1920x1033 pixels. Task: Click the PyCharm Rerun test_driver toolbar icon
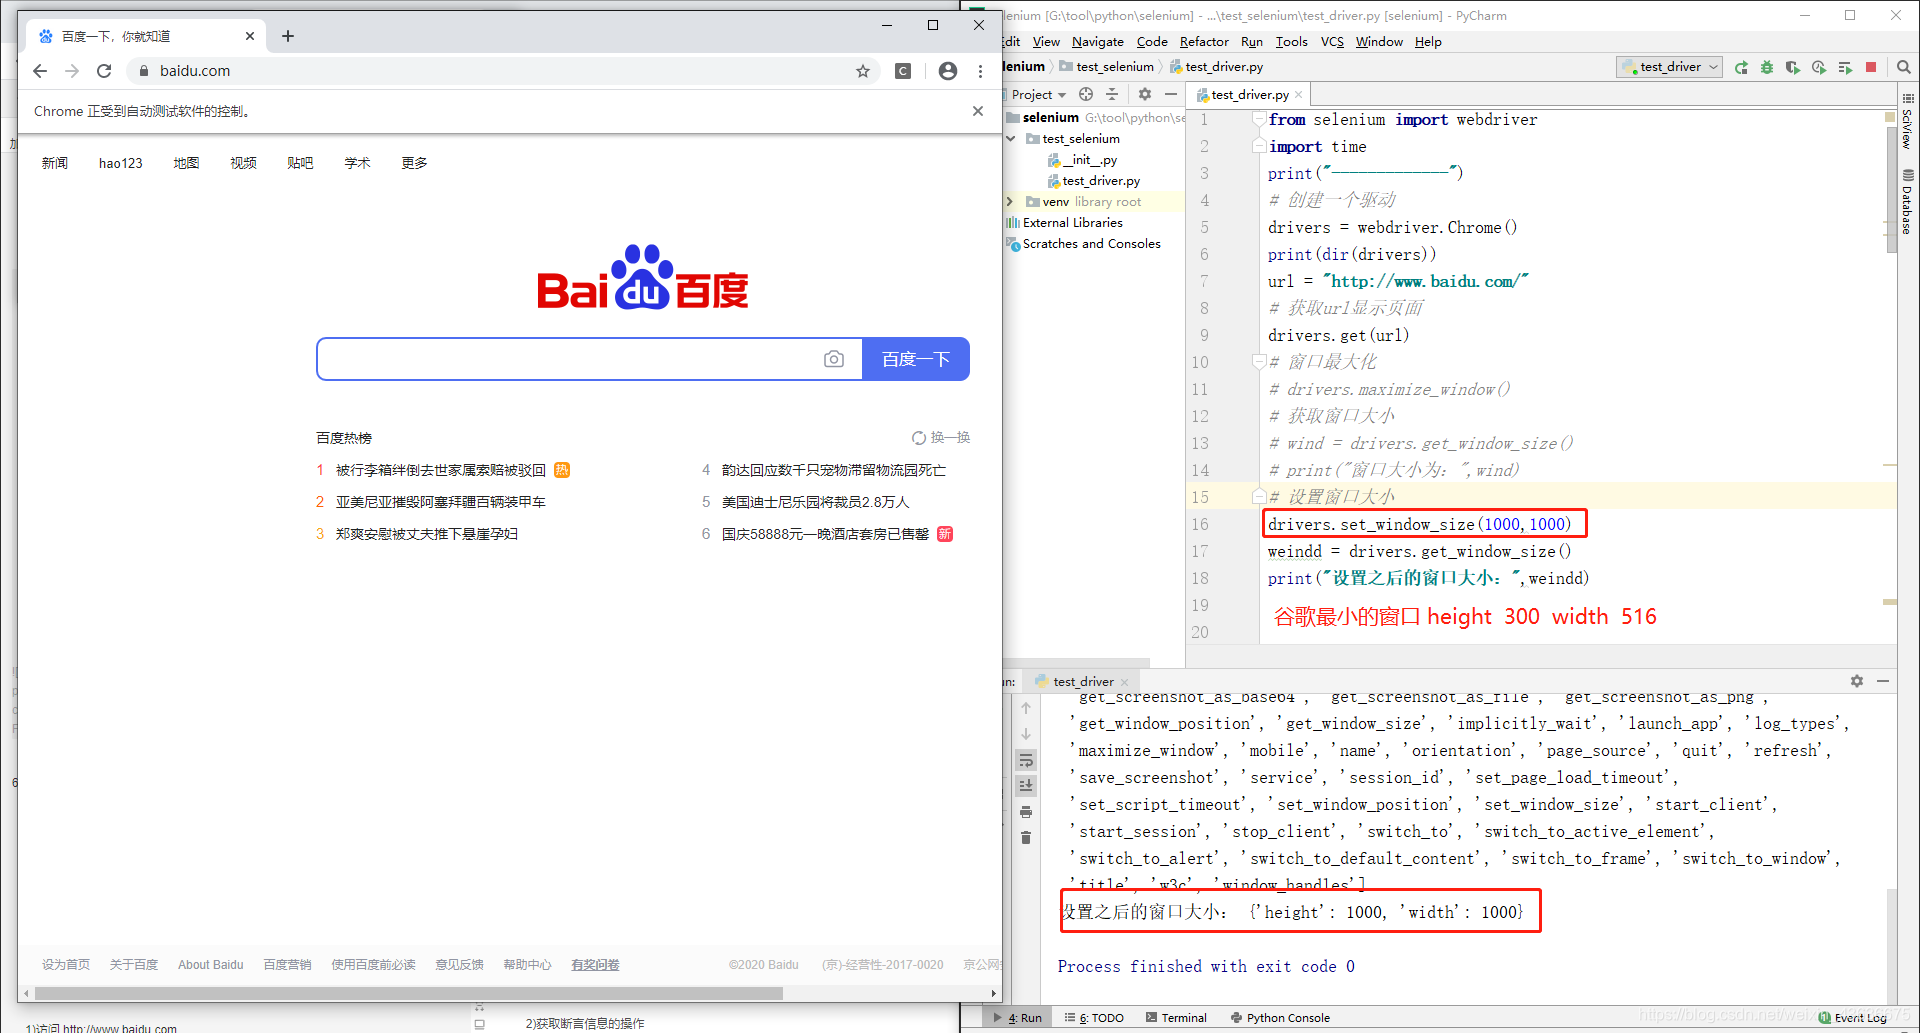pyautogui.click(x=1741, y=67)
